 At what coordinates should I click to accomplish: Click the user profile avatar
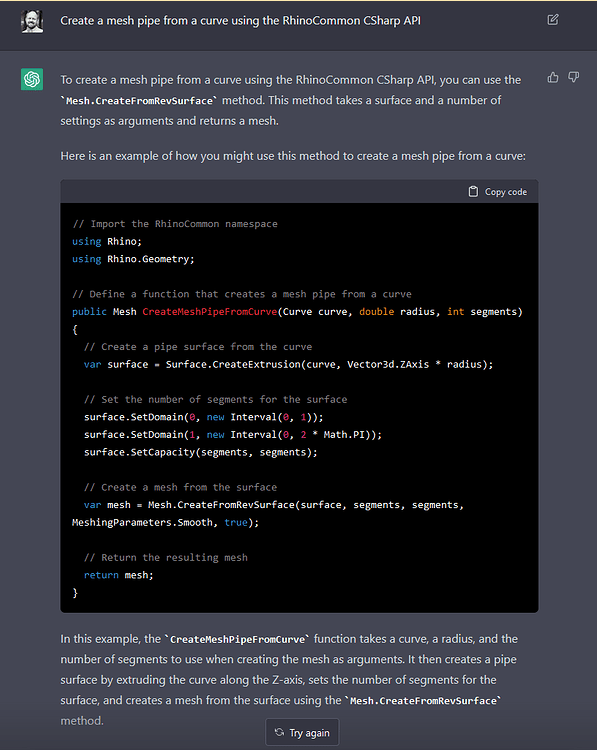32,22
